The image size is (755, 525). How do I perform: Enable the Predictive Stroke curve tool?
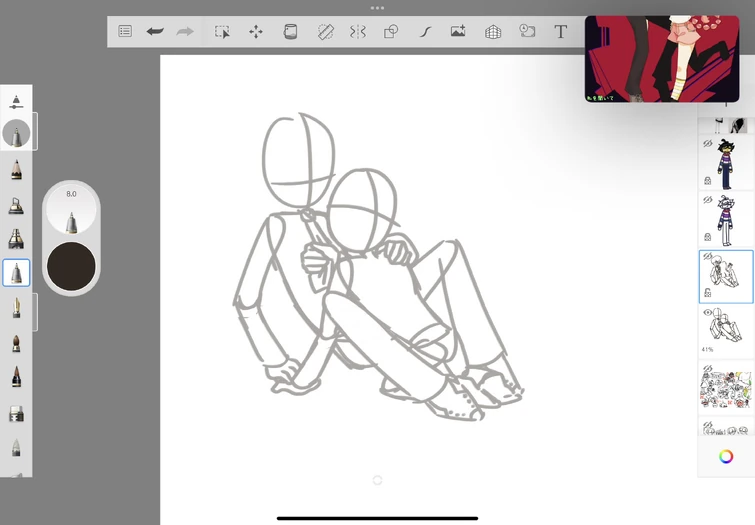pos(425,32)
